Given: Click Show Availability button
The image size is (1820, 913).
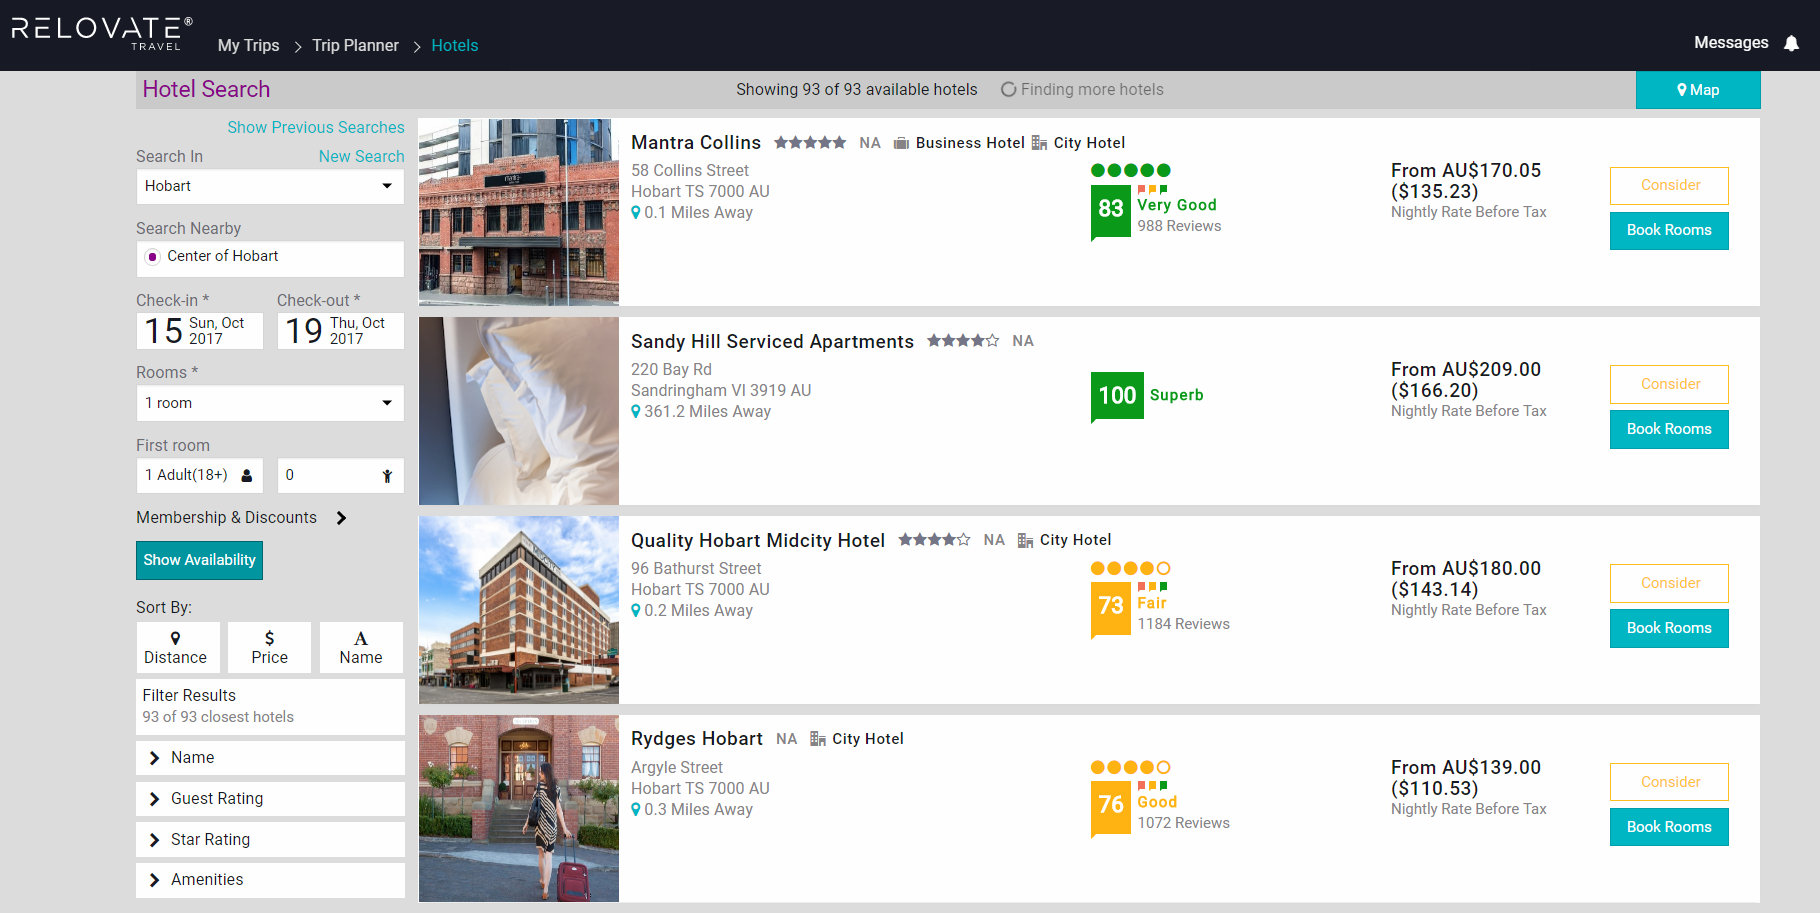Looking at the screenshot, I should tap(199, 561).
